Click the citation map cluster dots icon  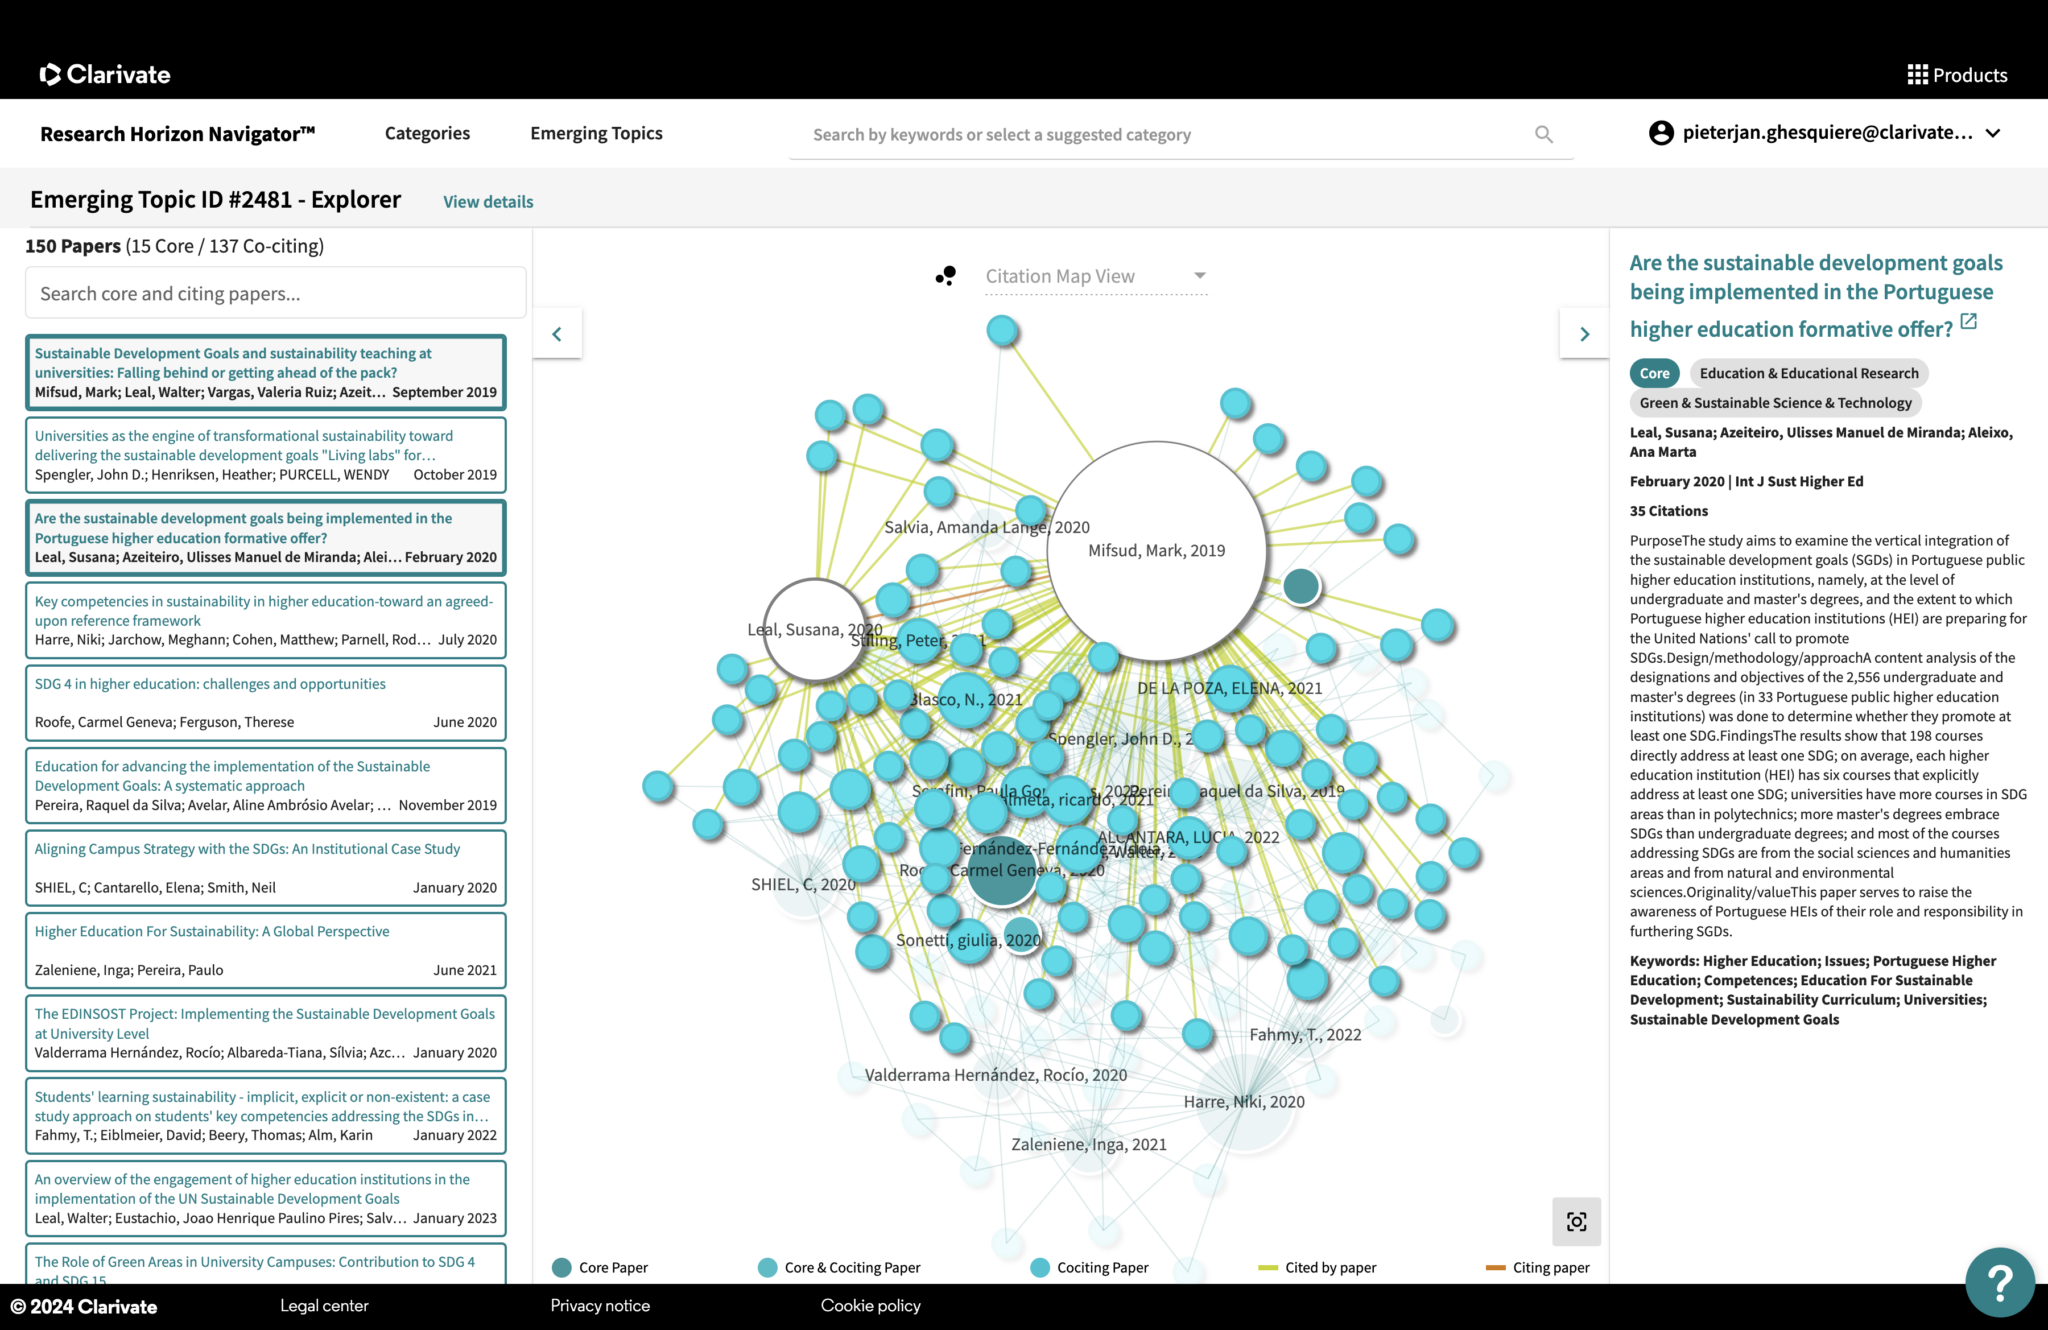click(x=946, y=276)
